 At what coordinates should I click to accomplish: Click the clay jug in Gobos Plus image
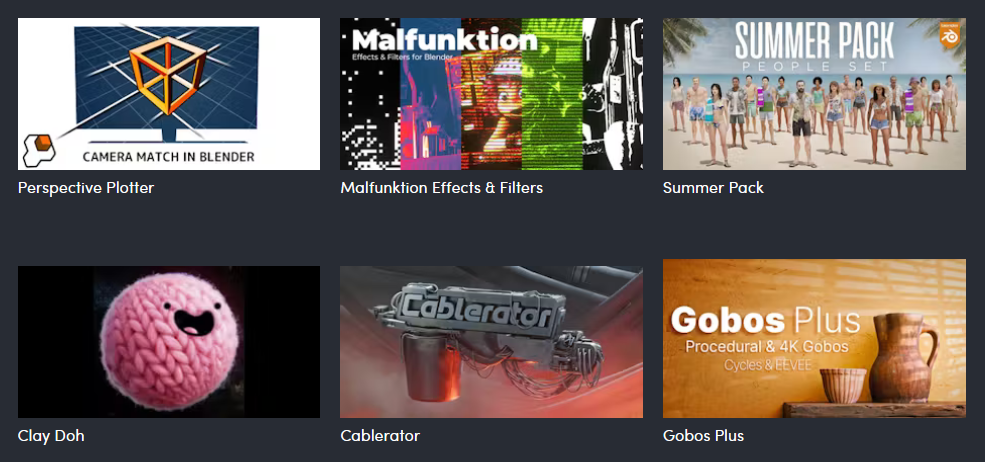pos(903,357)
